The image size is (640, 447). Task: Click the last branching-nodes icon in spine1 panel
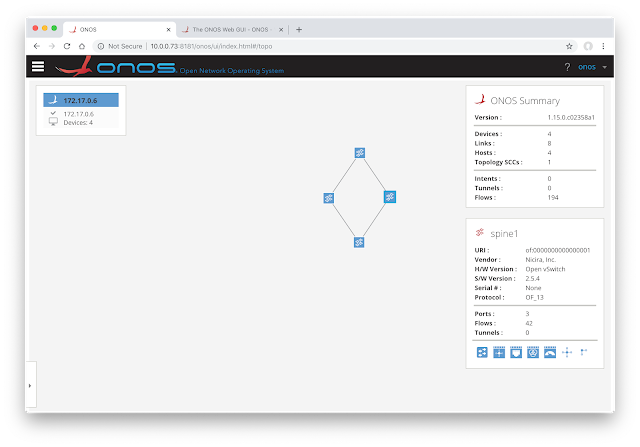click(584, 352)
